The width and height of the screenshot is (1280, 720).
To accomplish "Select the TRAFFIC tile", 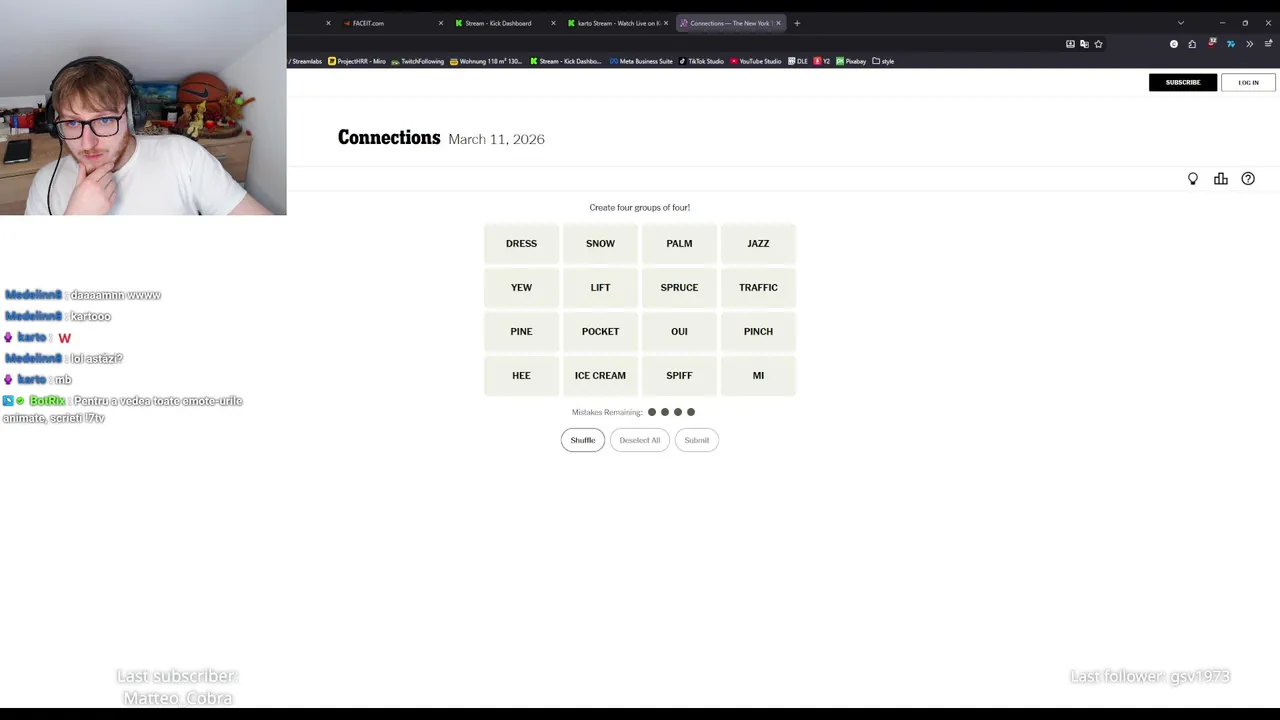I will pos(758,287).
